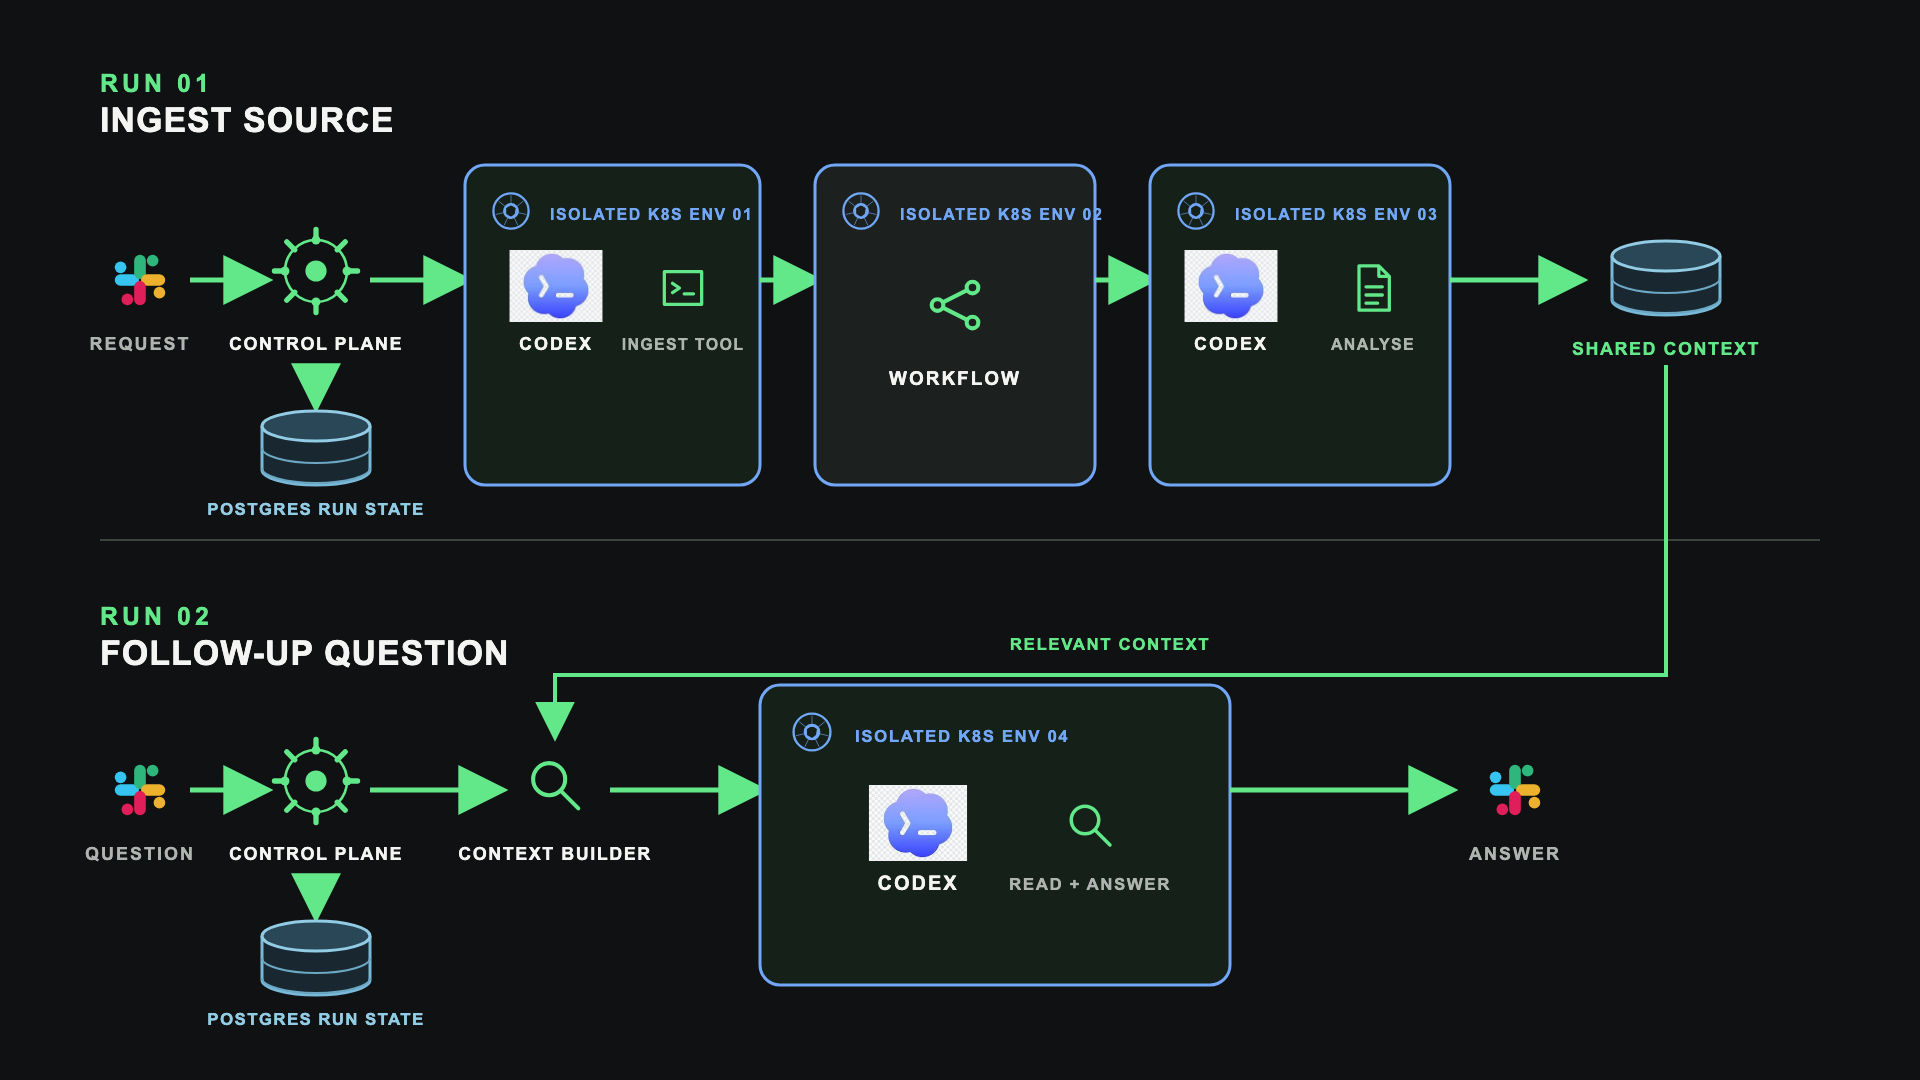Viewport: 1920px width, 1080px height.
Task: Click 'POSTGRES RUN STATE' under Run 02
Action: click(x=315, y=1019)
